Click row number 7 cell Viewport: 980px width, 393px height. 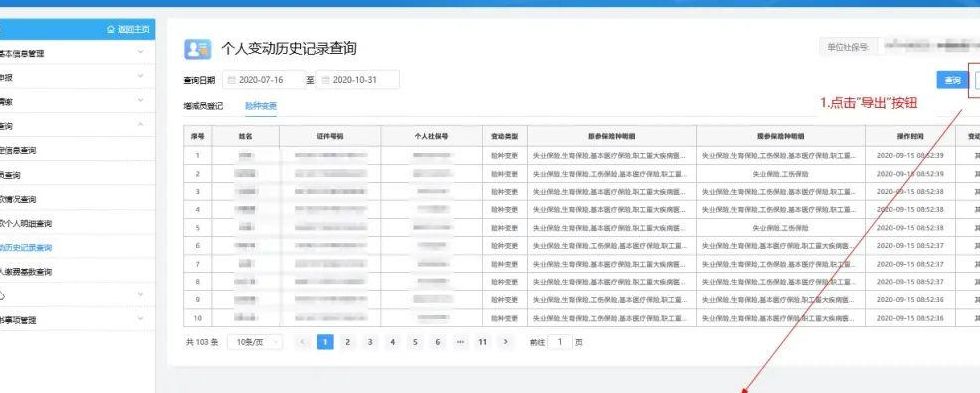tap(198, 264)
